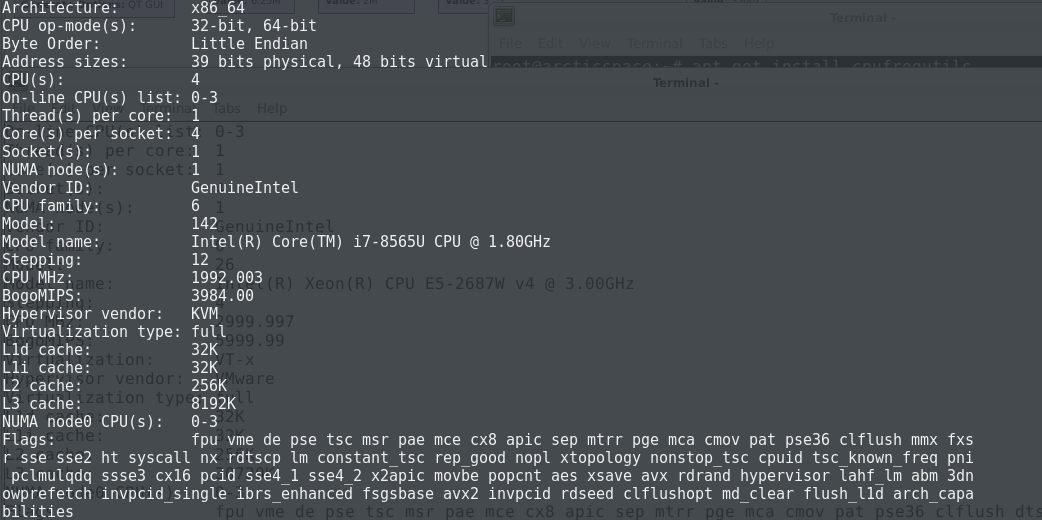1042x520 pixels.
Task: Open Help menu above the apt-get command
Action: tap(758, 43)
